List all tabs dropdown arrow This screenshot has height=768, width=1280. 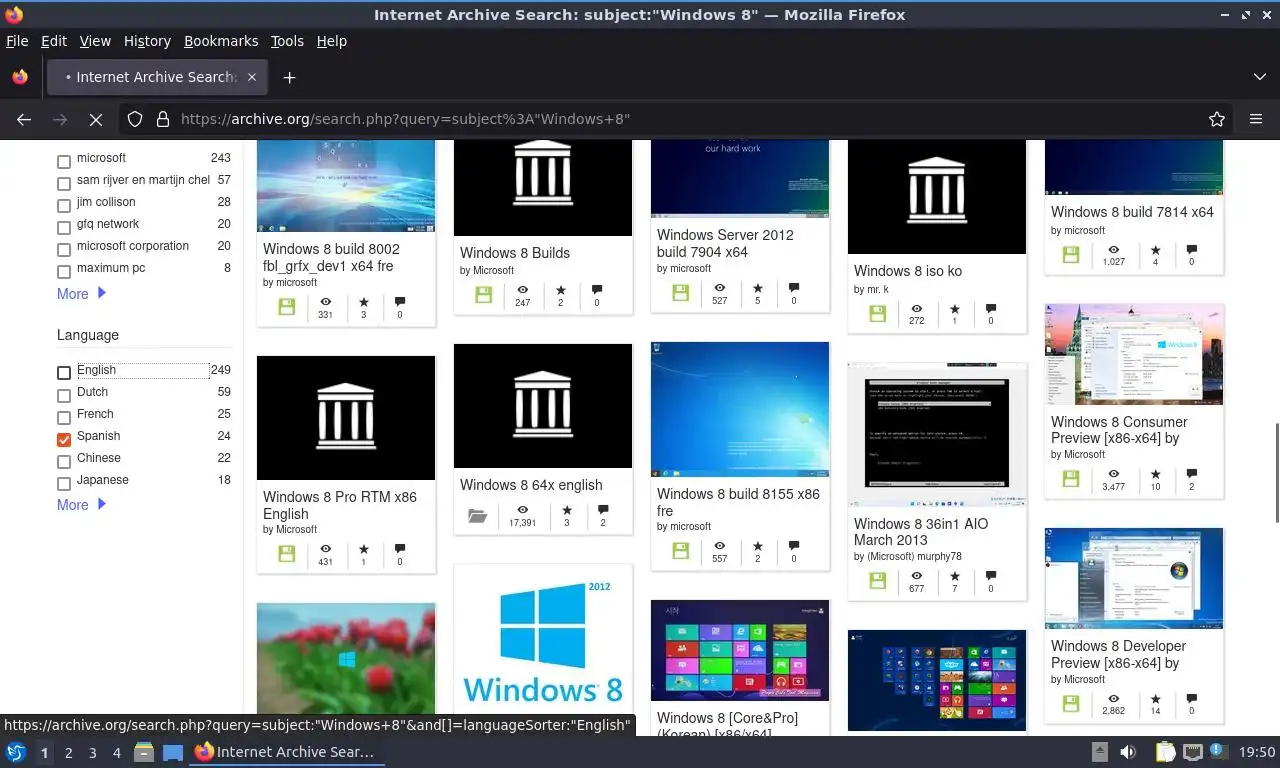(1259, 77)
